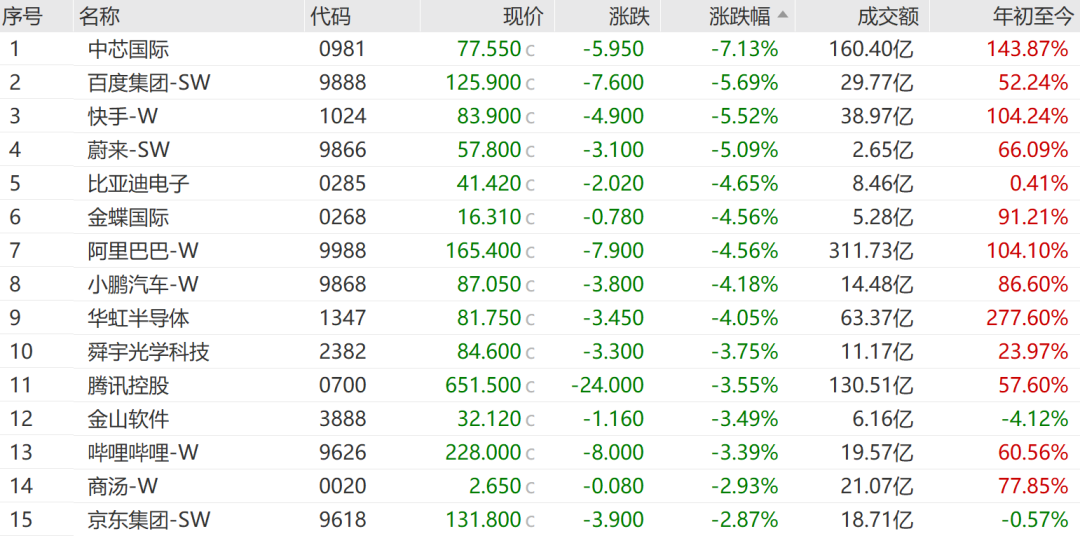Click the sort arrow beside 涨跌幅 header
This screenshot has height=536, width=1080.
(x=782, y=15)
